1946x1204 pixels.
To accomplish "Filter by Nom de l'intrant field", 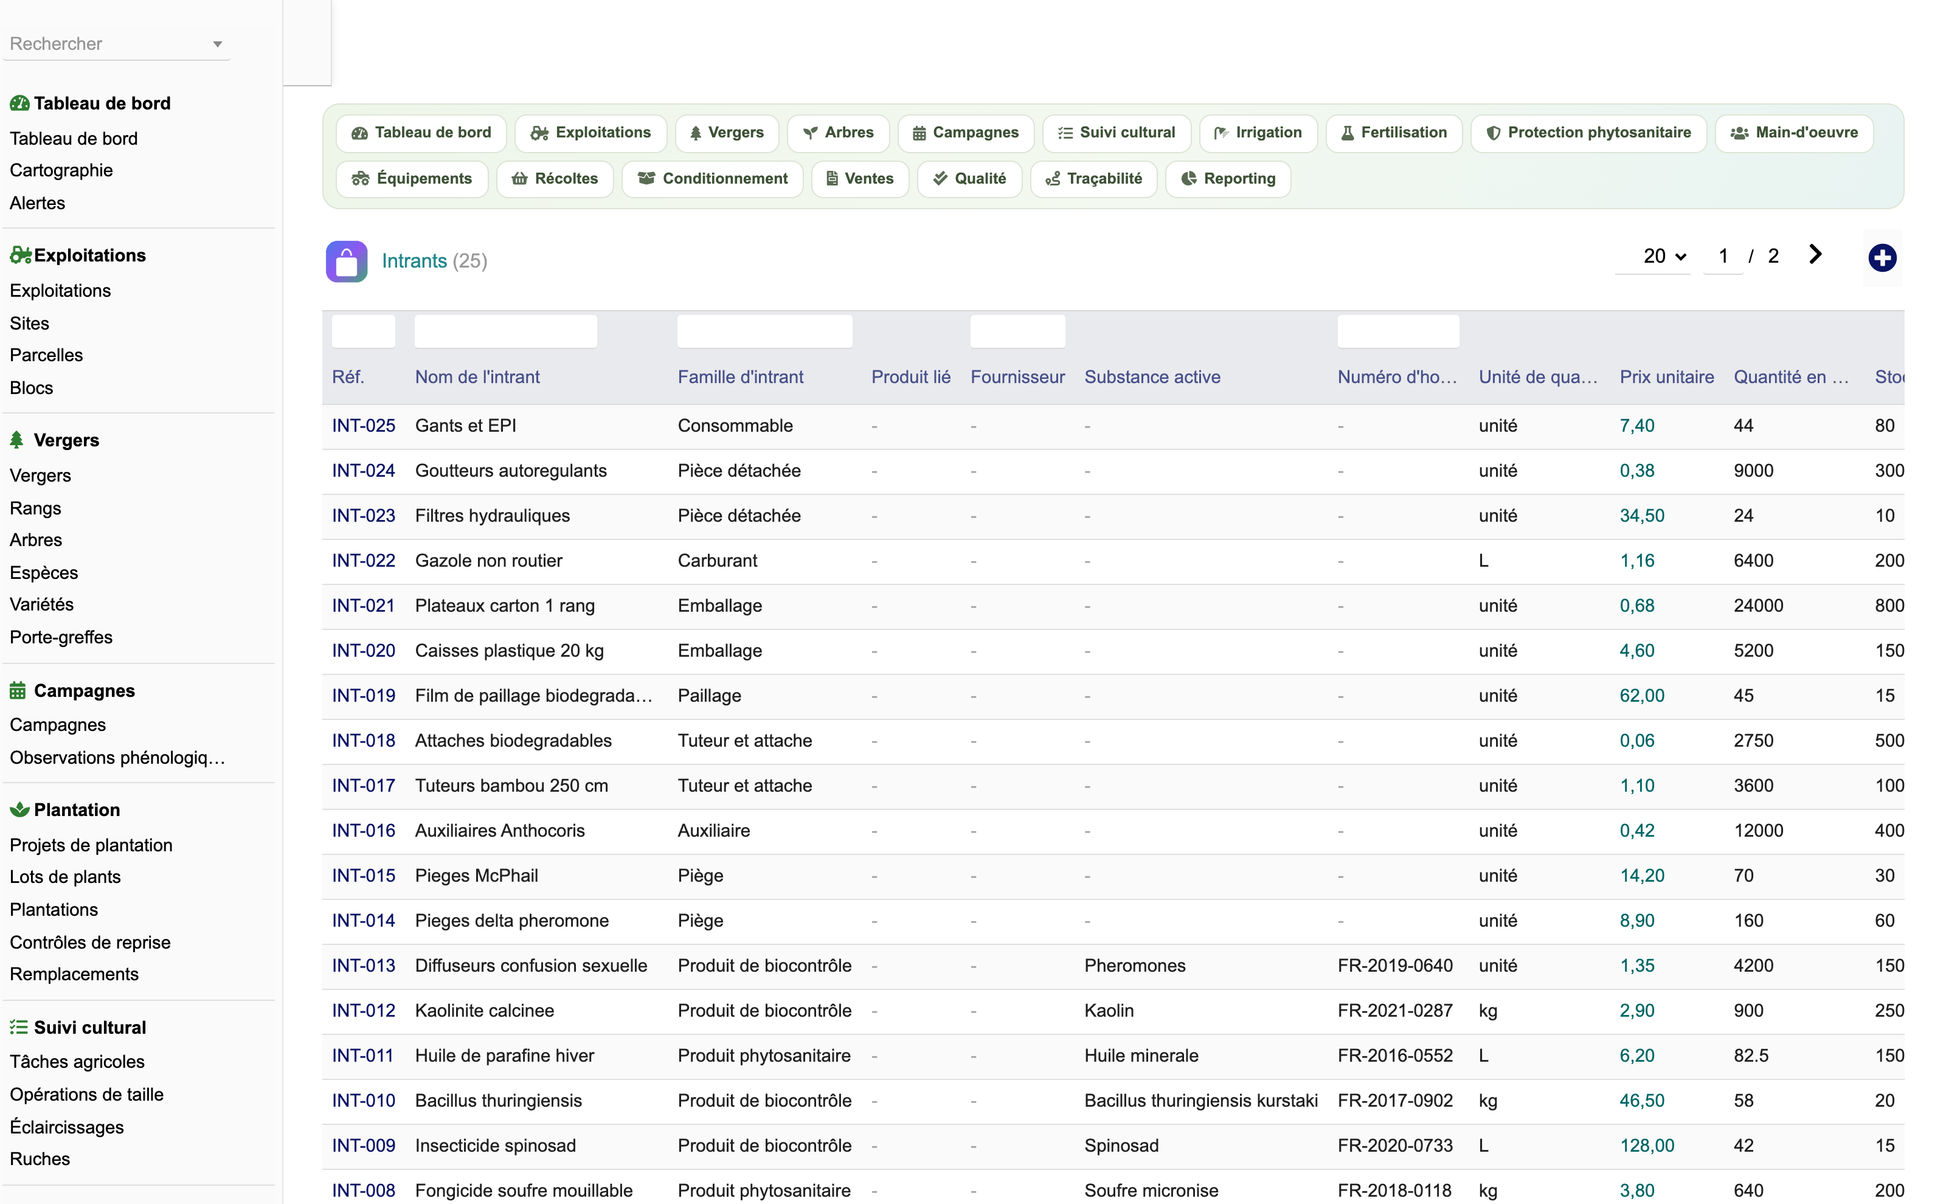I will pyautogui.click(x=506, y=331).
